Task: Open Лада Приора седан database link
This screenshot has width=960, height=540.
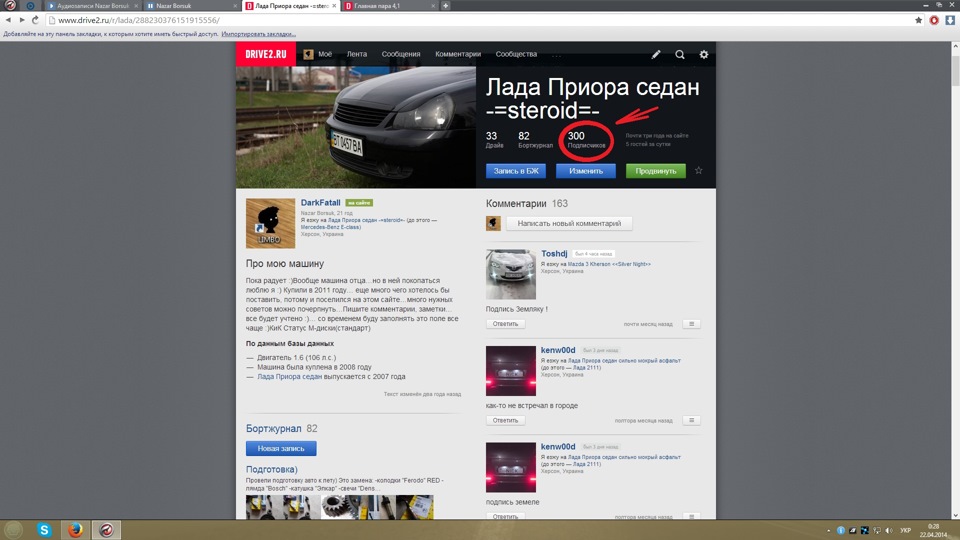Action: (x=290, y=377)
